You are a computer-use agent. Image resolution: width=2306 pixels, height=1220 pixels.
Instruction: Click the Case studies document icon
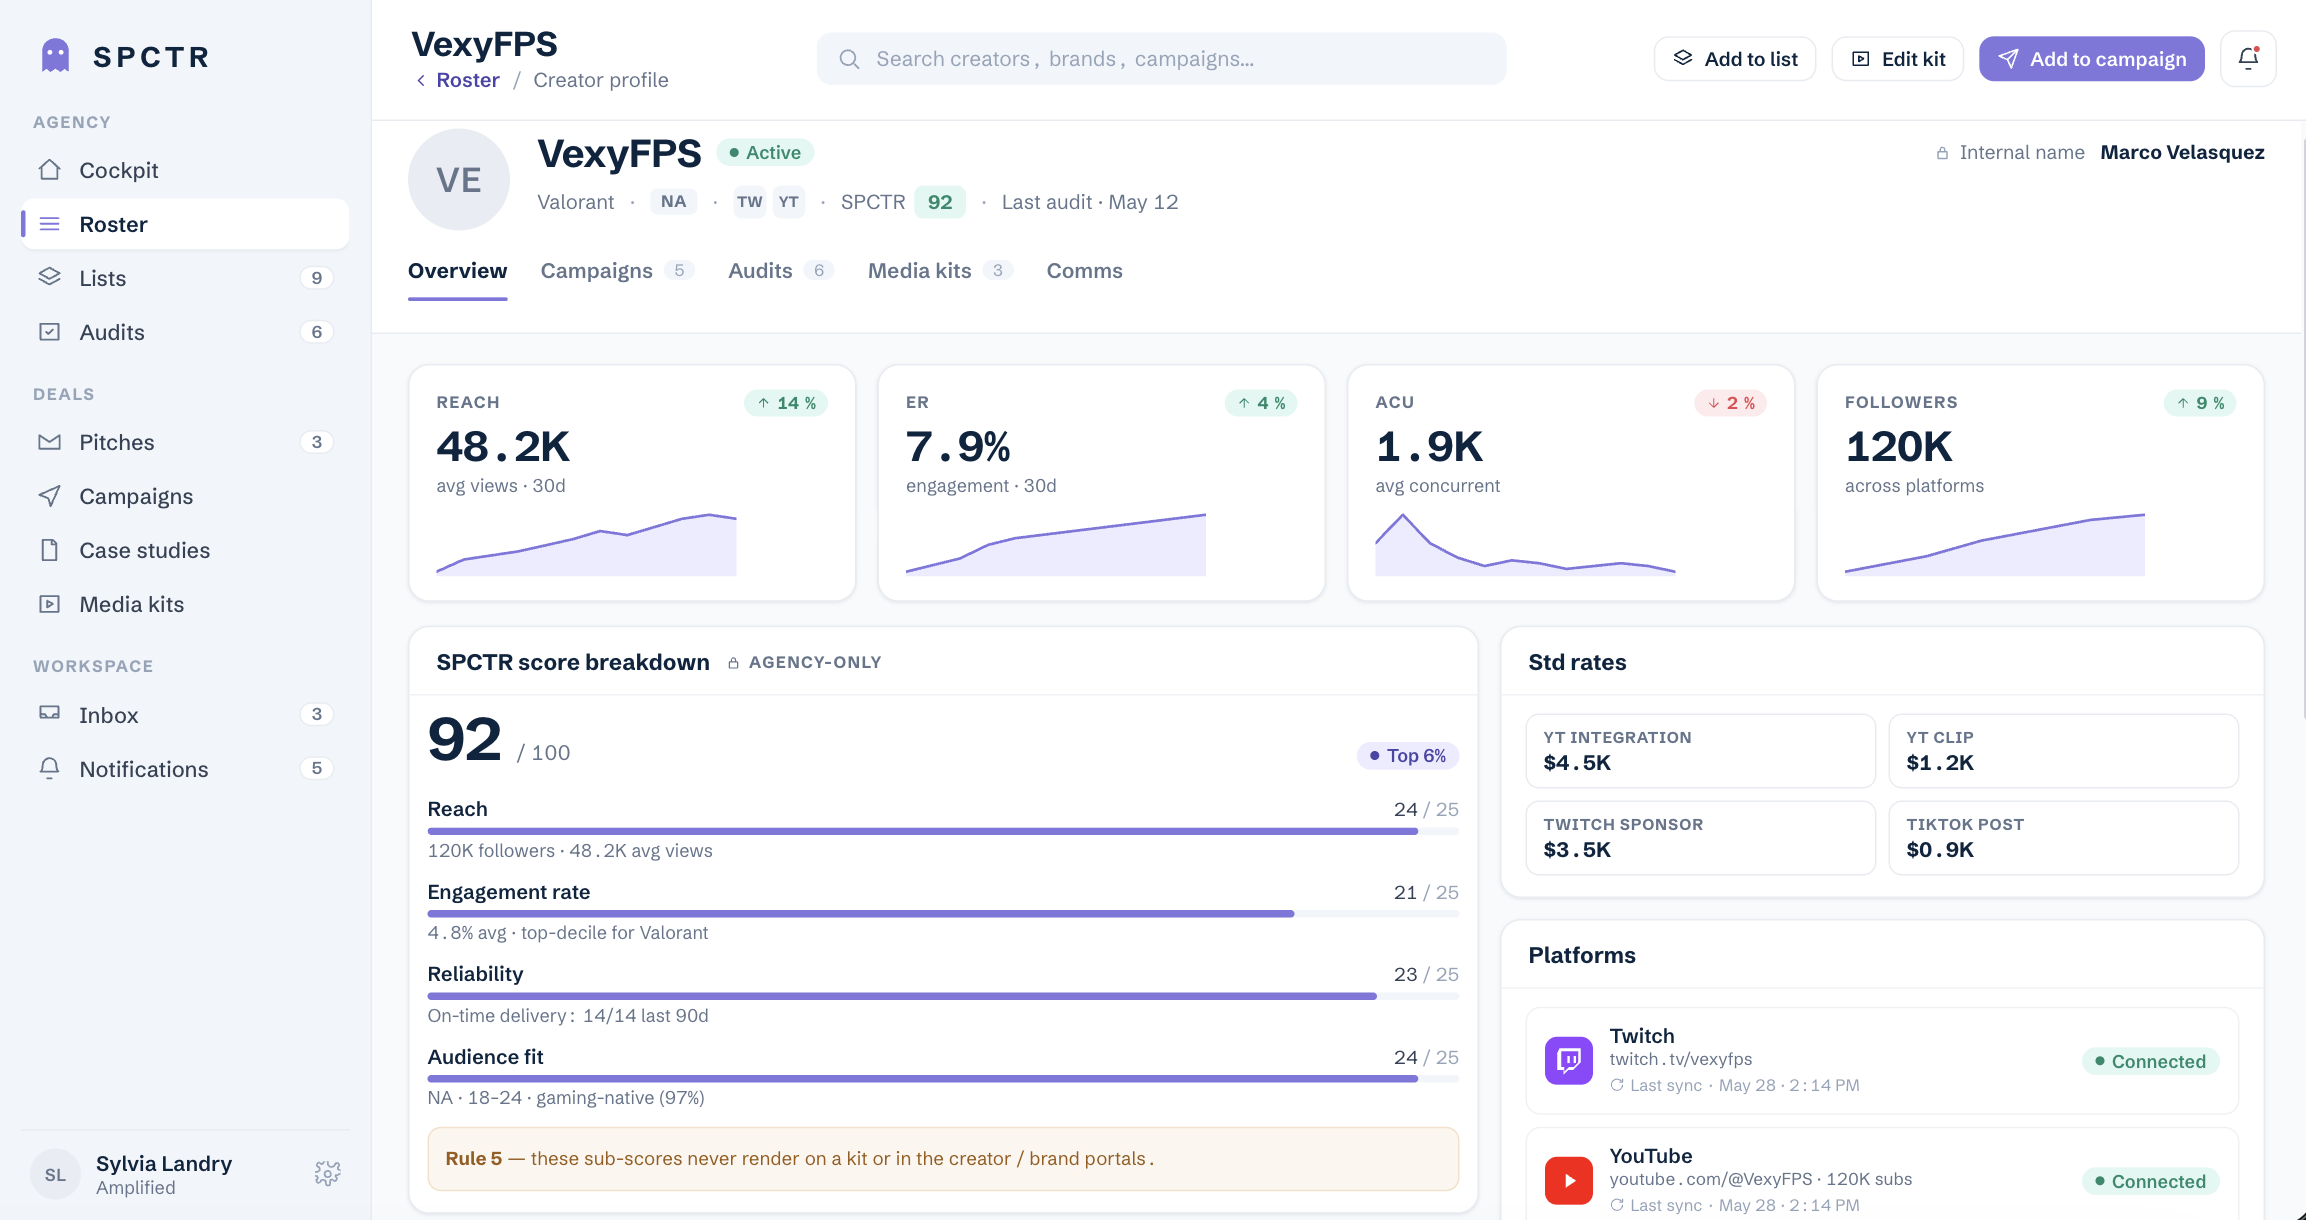click(50, 550)
